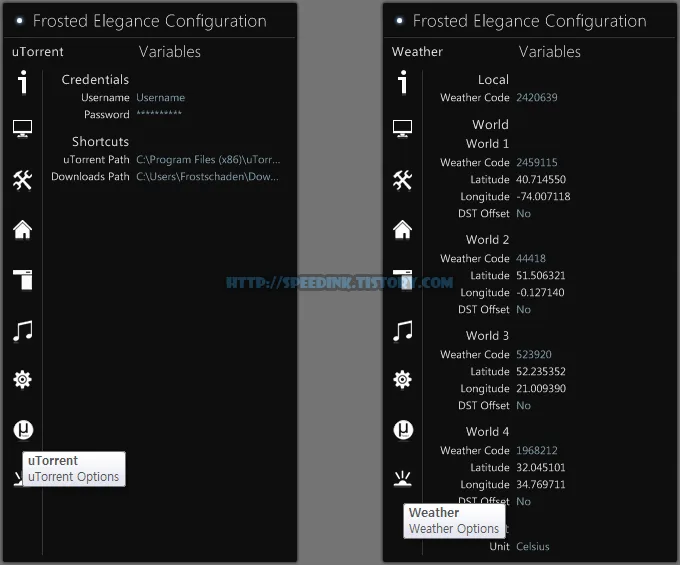Viewport: 680px width, 565px height.
Task: Edit the uTorrent Path value
Action: (208, 160)
